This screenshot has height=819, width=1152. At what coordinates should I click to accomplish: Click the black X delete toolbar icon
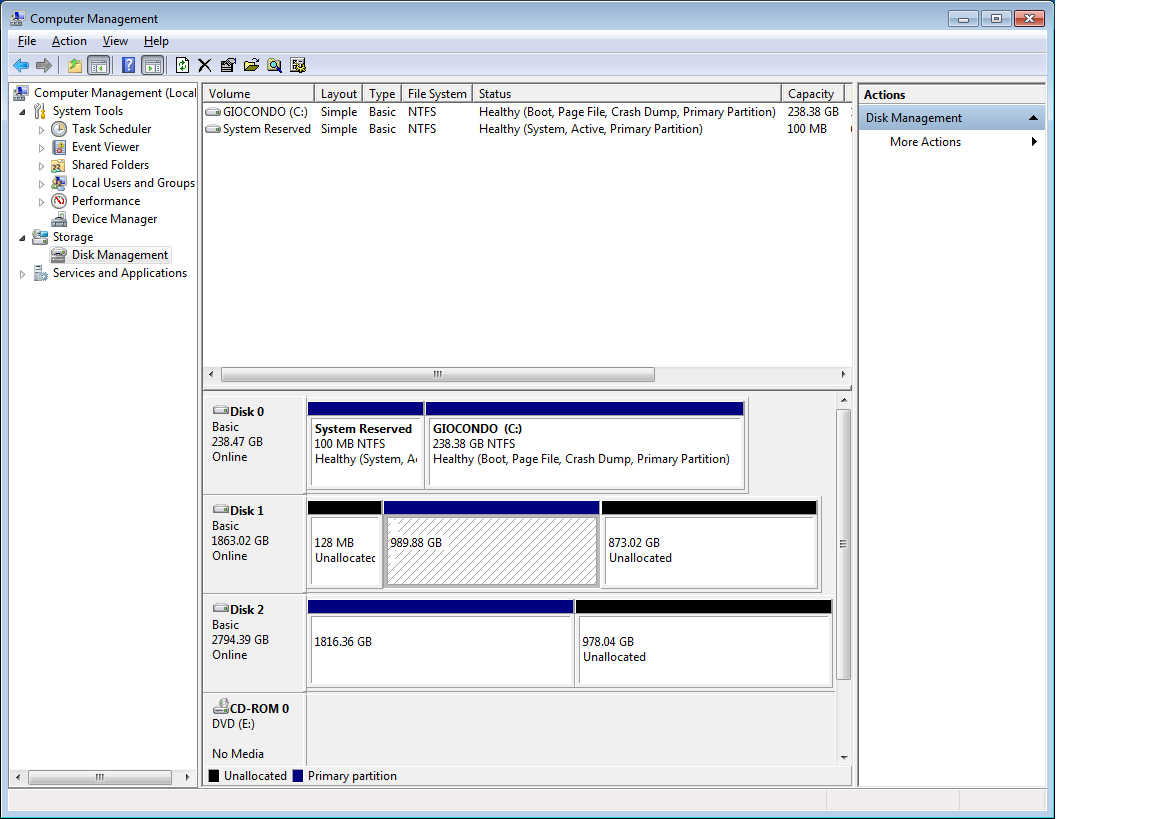point(204,65)
